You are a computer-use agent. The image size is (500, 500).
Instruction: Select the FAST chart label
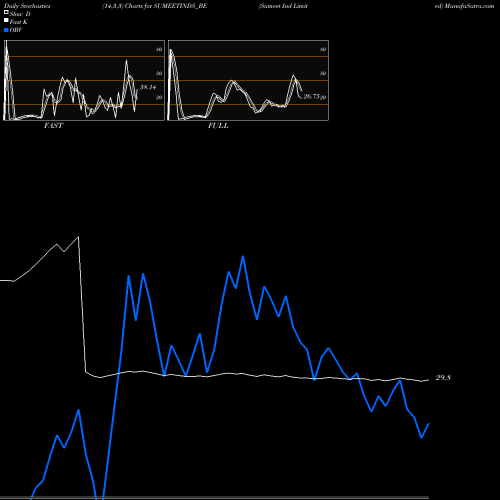pos(53,126)
